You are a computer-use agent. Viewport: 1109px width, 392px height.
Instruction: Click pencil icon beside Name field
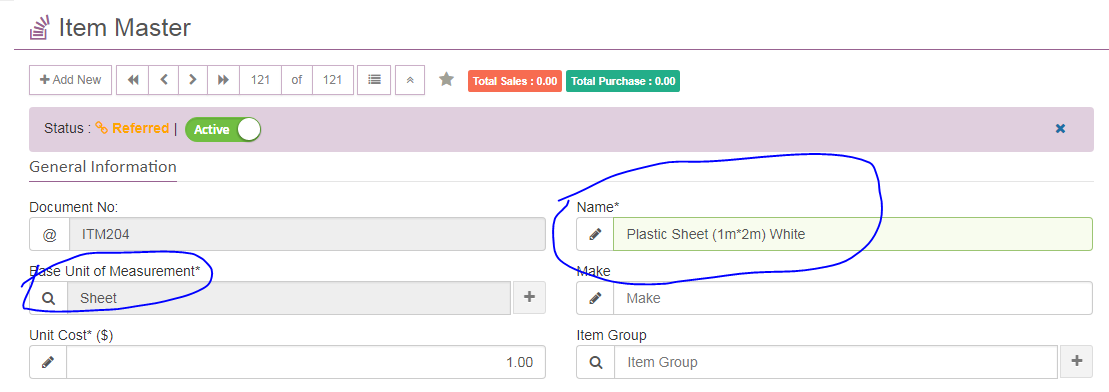(595, 234)
